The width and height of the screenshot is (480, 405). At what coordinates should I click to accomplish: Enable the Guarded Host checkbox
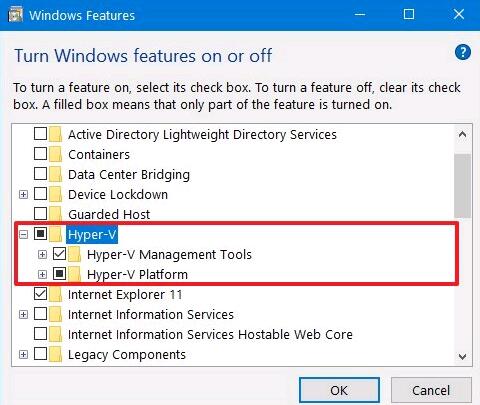40,213
